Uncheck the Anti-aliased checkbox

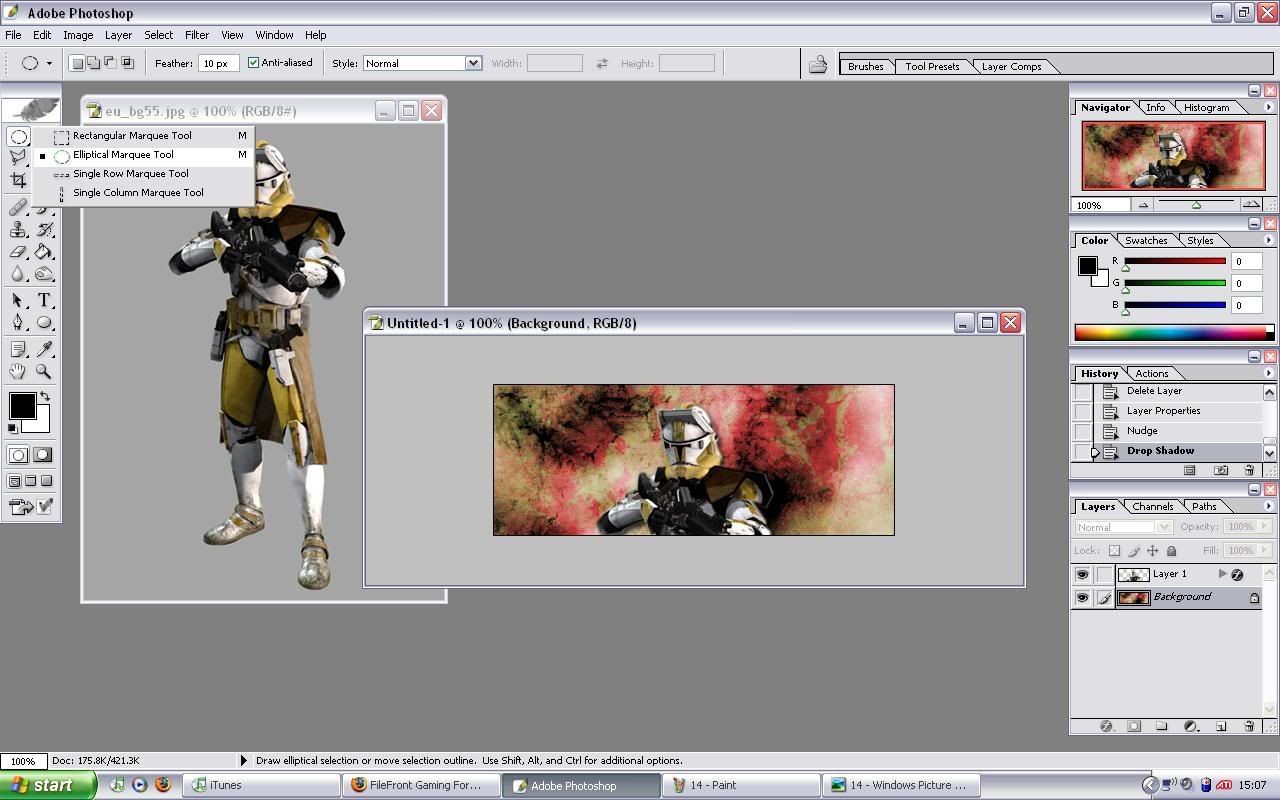pos(253,63)
